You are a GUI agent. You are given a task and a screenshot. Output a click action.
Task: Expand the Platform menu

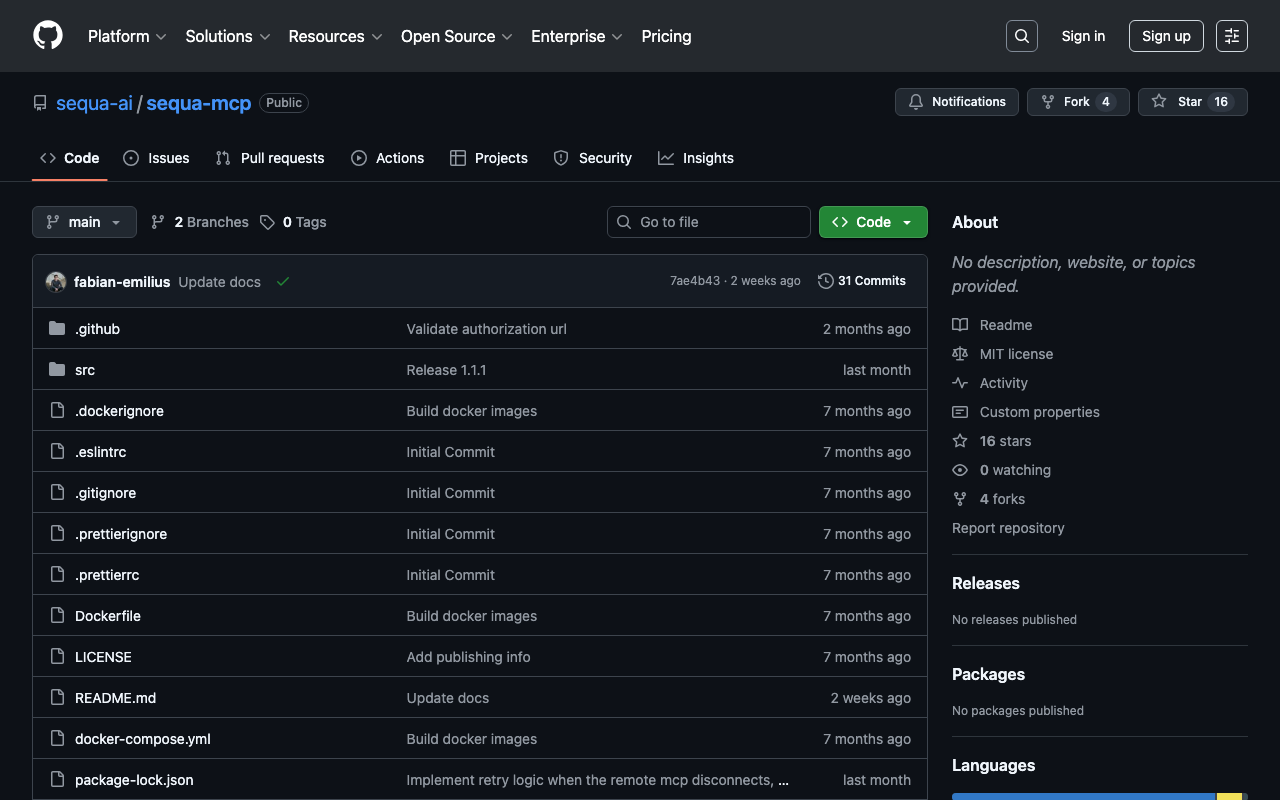point(126,36)
